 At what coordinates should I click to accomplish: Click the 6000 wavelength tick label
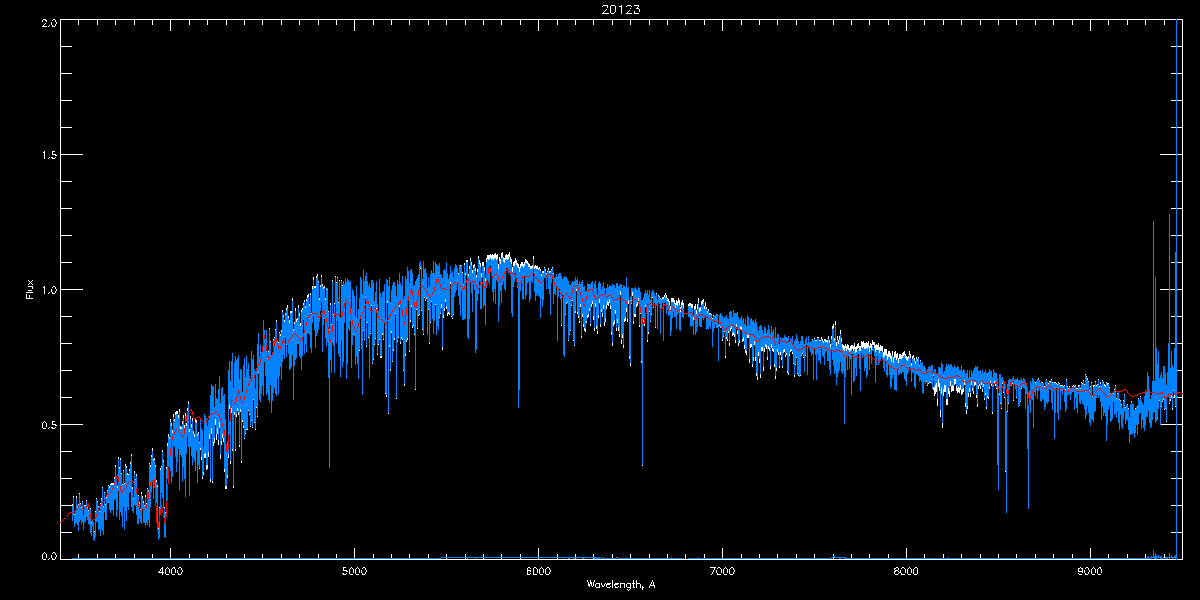pos(539,571)
